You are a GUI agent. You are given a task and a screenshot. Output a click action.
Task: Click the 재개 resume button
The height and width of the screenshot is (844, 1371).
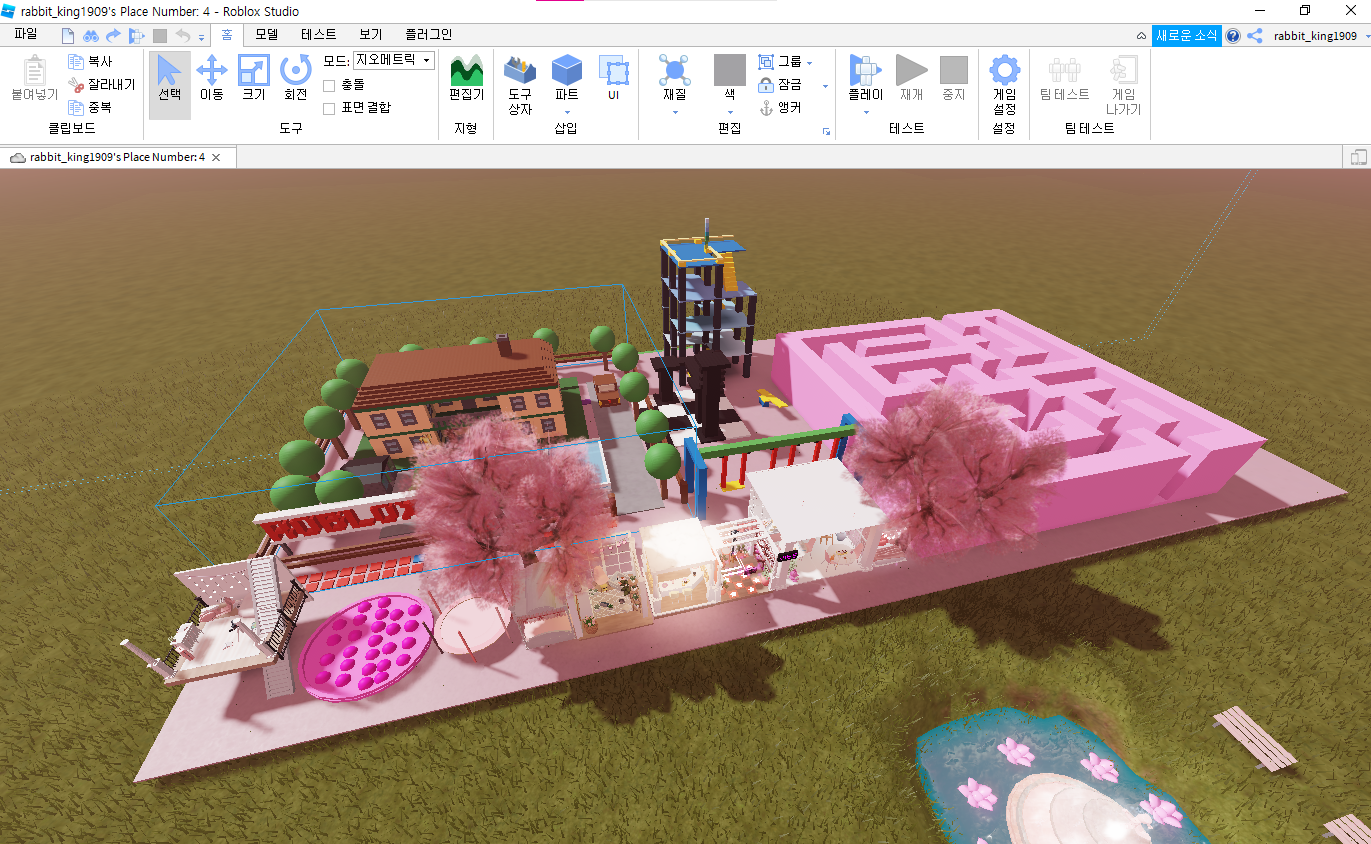point(911,79)
